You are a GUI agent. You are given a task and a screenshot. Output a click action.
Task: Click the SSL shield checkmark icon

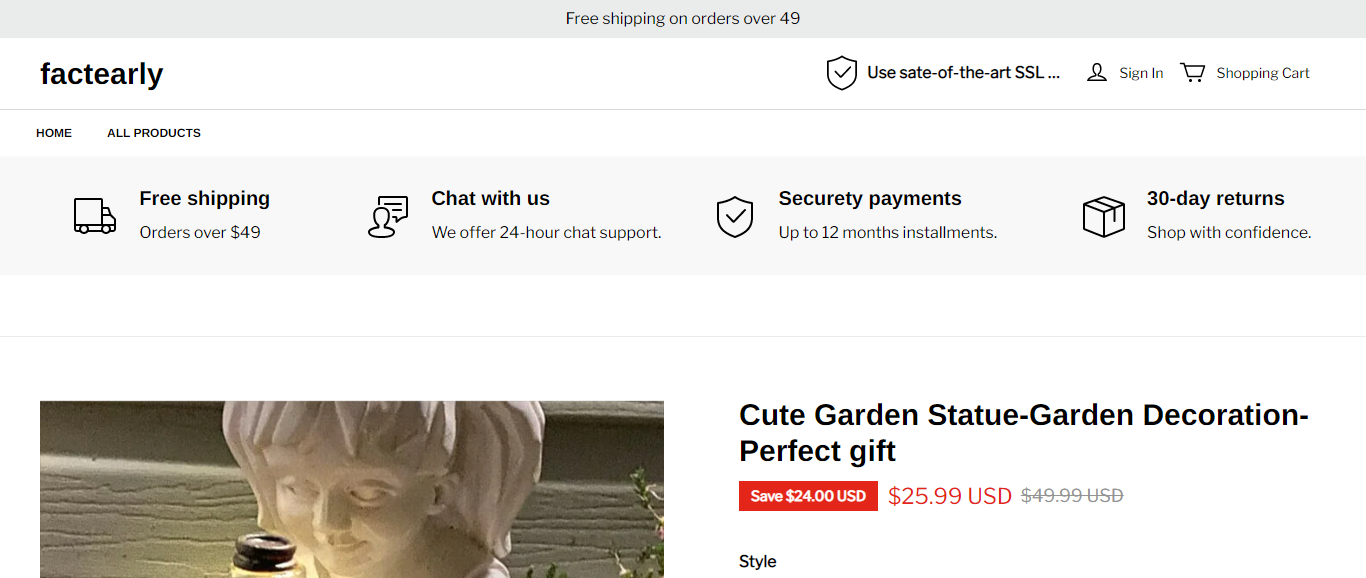pyautogui.click(x=842, y=73)
